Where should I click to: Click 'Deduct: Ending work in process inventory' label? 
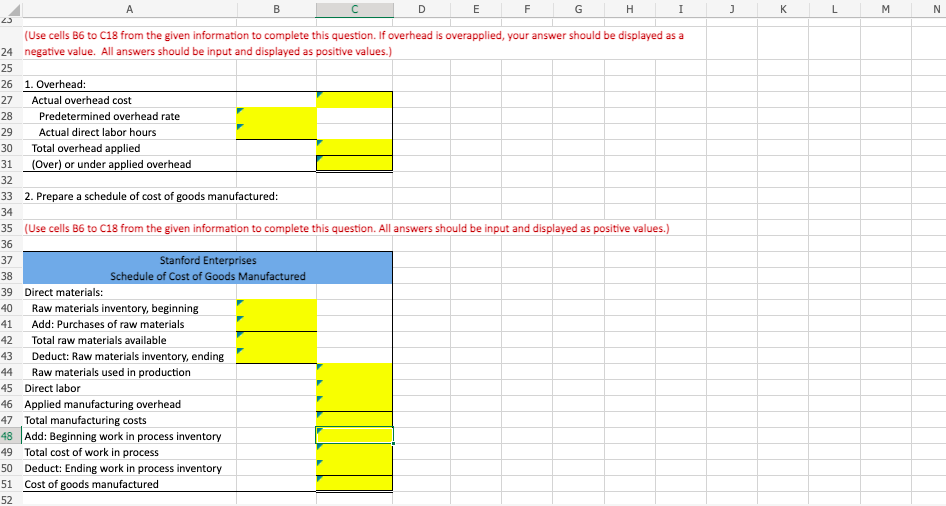coord(123,468)
